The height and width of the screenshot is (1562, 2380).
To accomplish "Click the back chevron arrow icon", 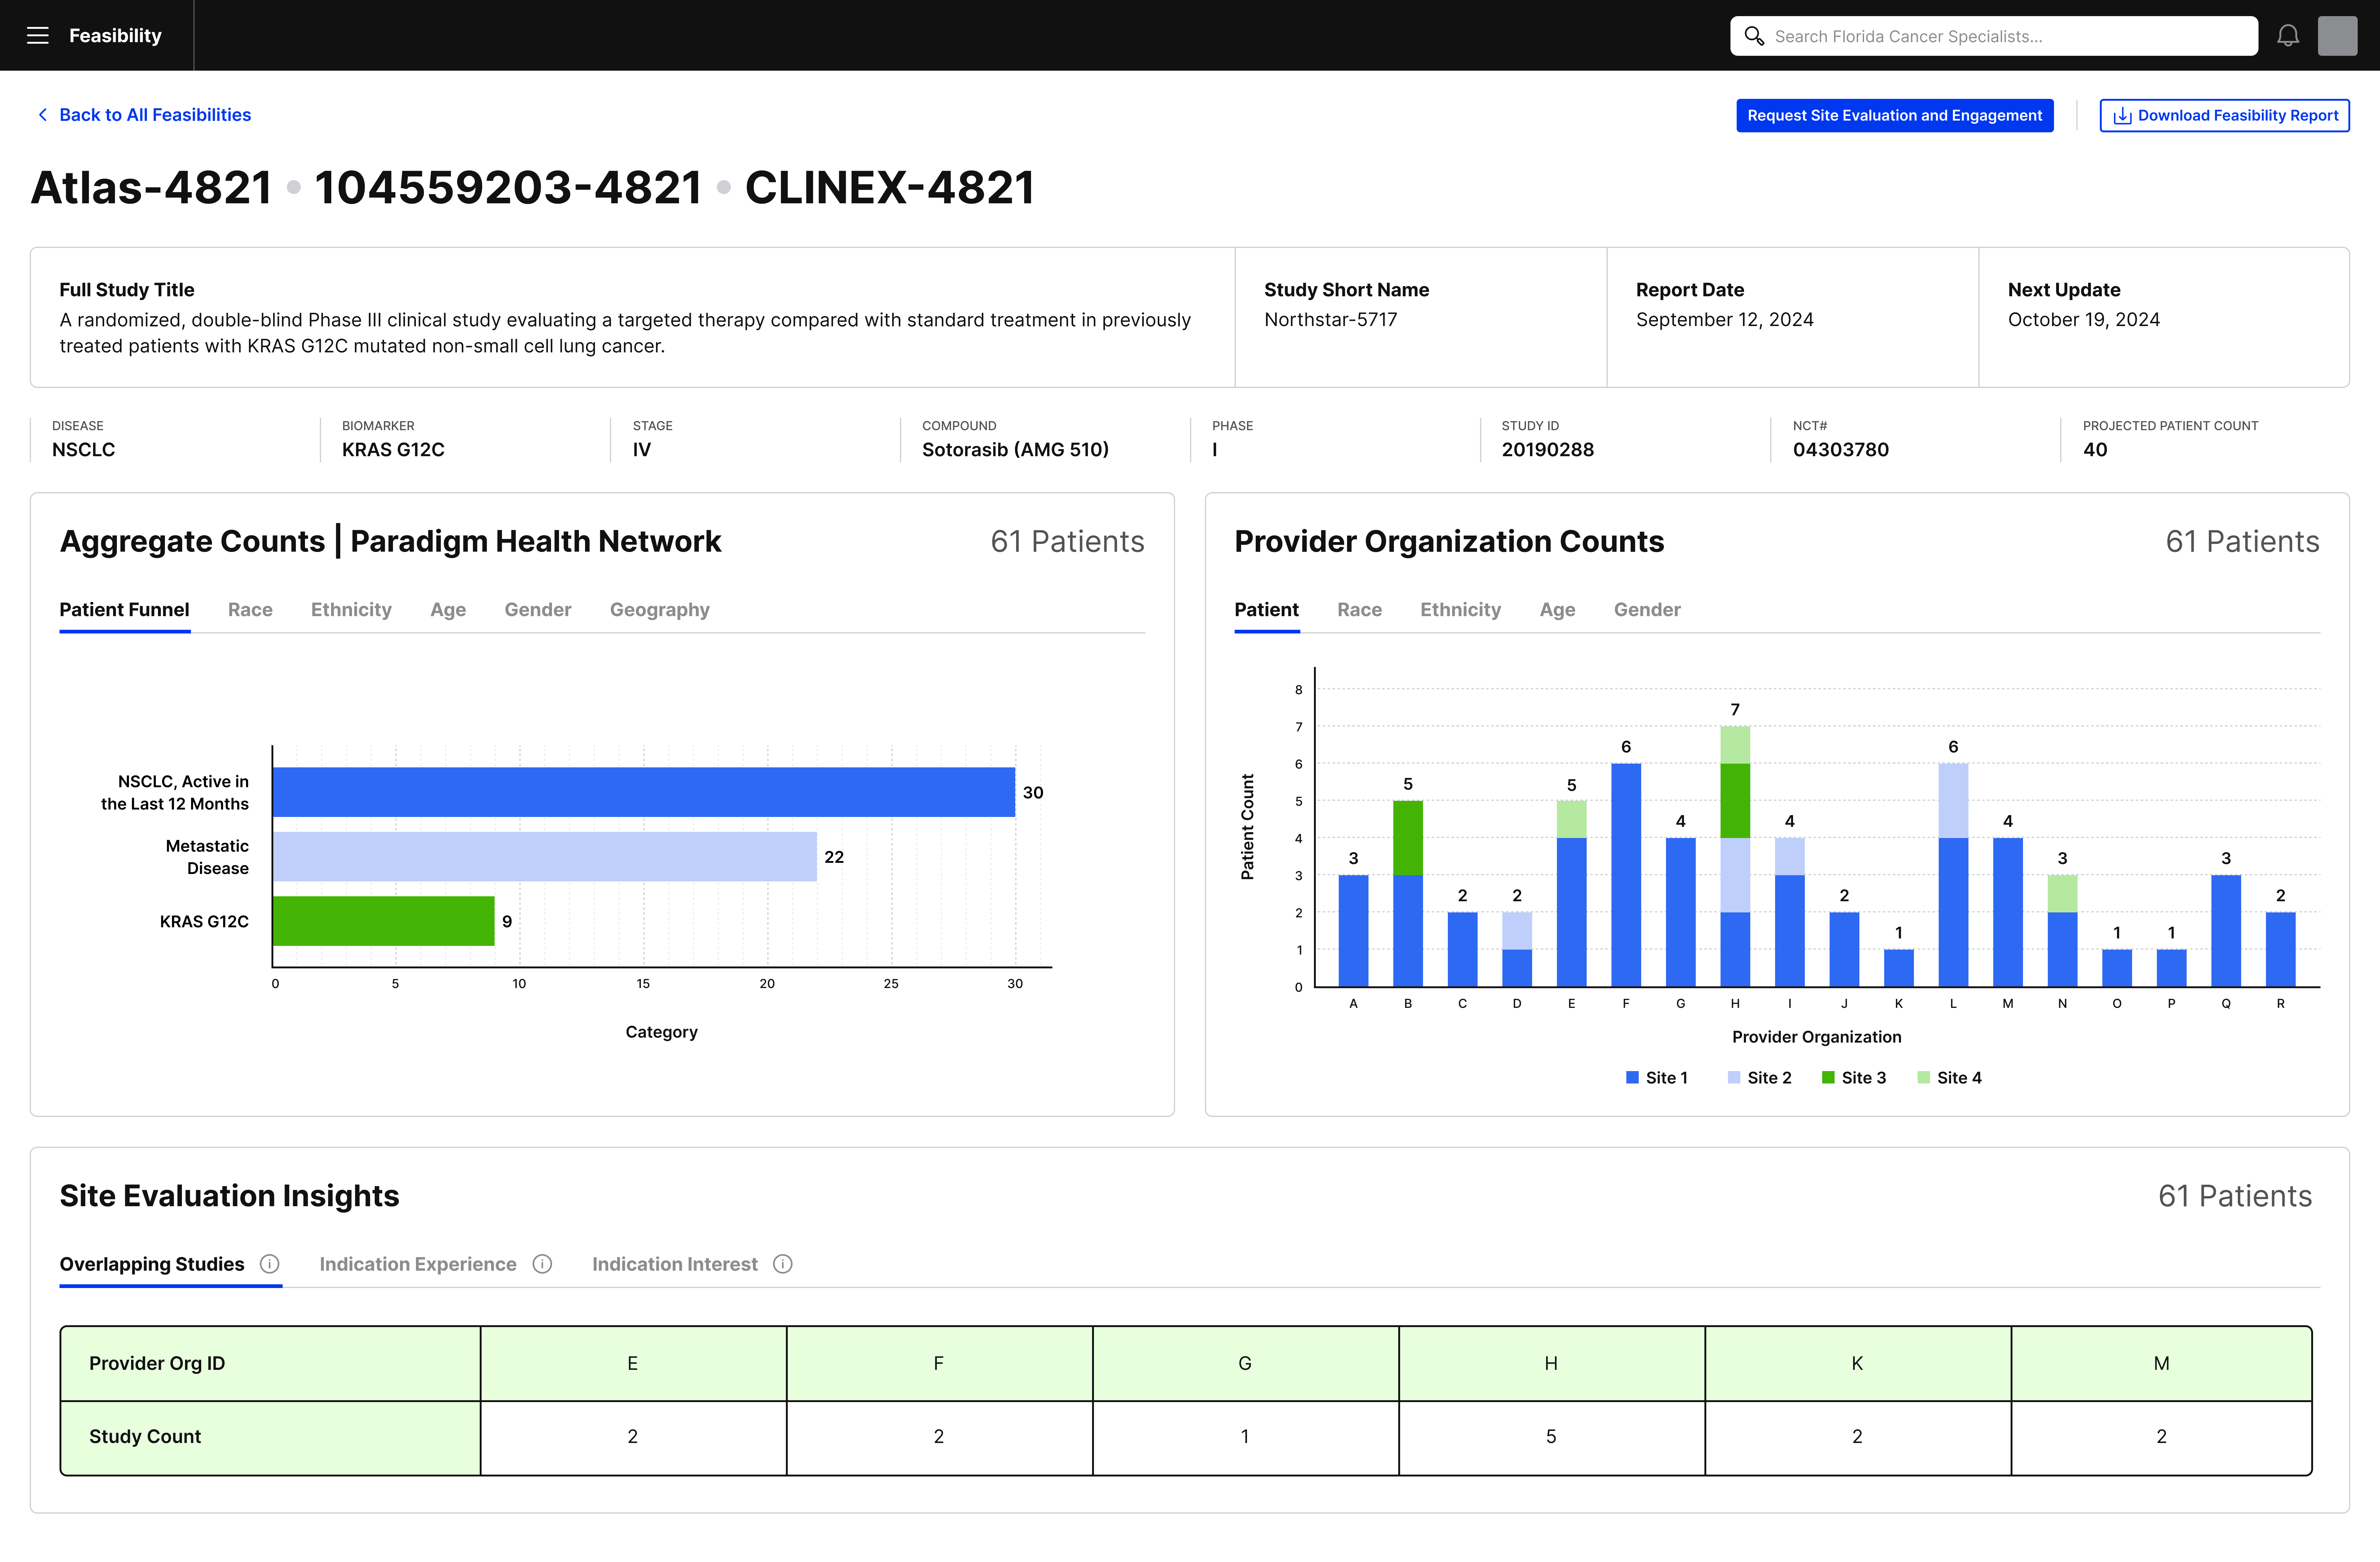I will (43, 115).
